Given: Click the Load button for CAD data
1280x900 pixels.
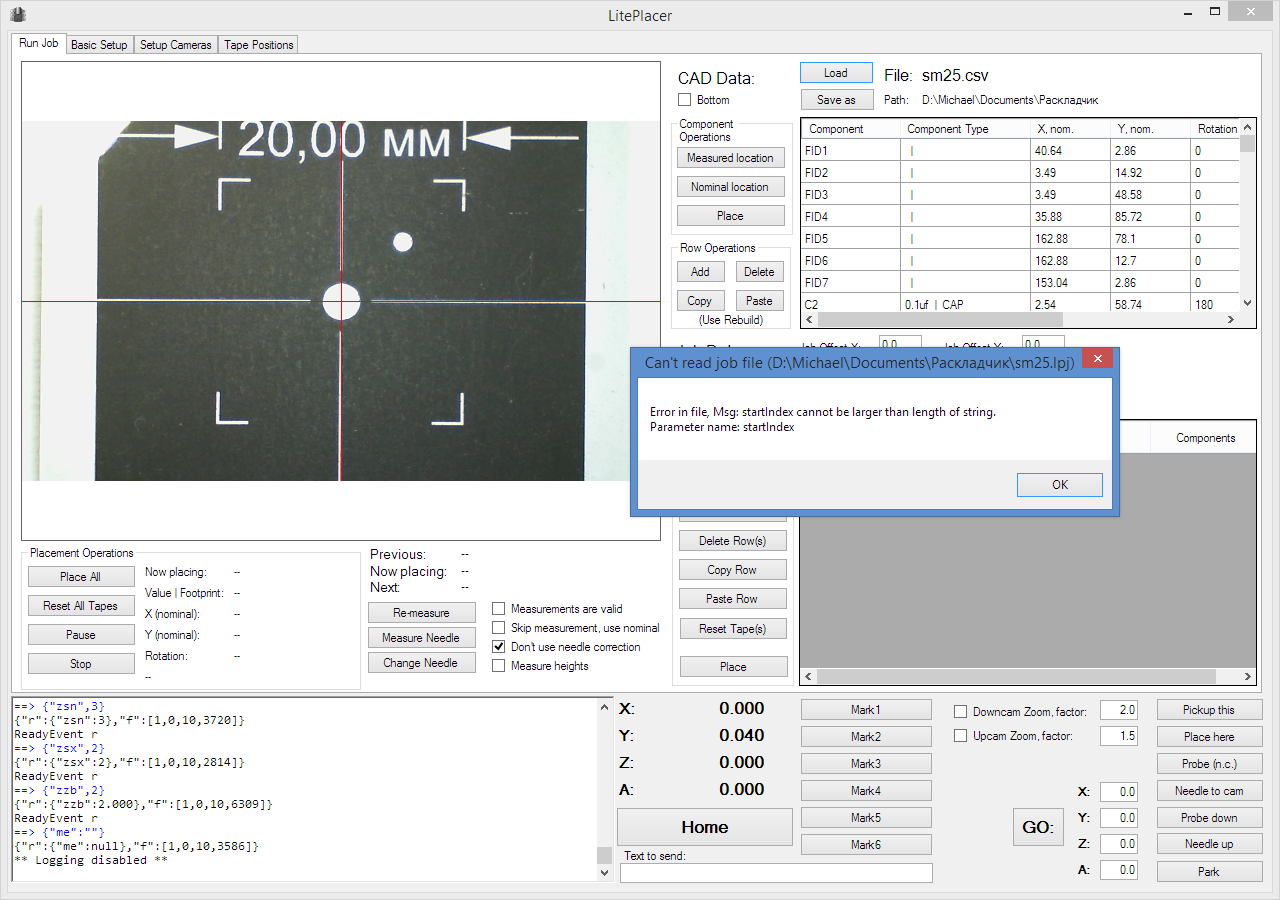Looking at the screenshot, I should click(x=836, y=73).
